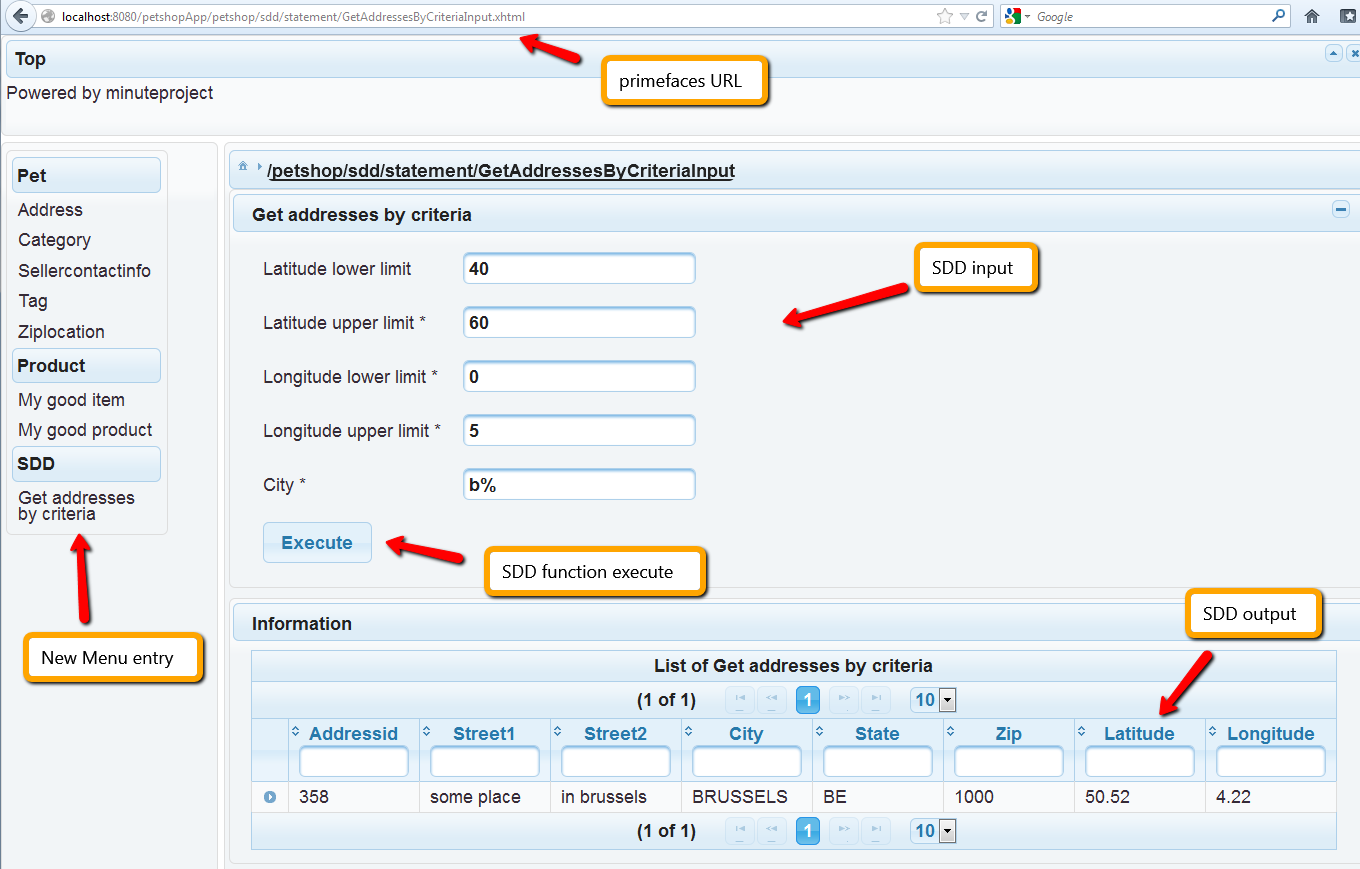Viewport: 1360px width, 869px height.
Task: Follow the GetAddressesByCriteriaInput breadcrumb link
Action: (x=500, y=170)
